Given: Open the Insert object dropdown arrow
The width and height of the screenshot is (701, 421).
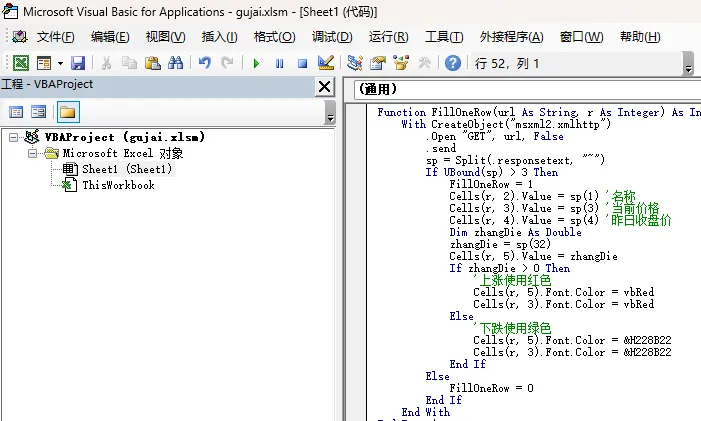Looking at the screenshot, I should point(60,63).
